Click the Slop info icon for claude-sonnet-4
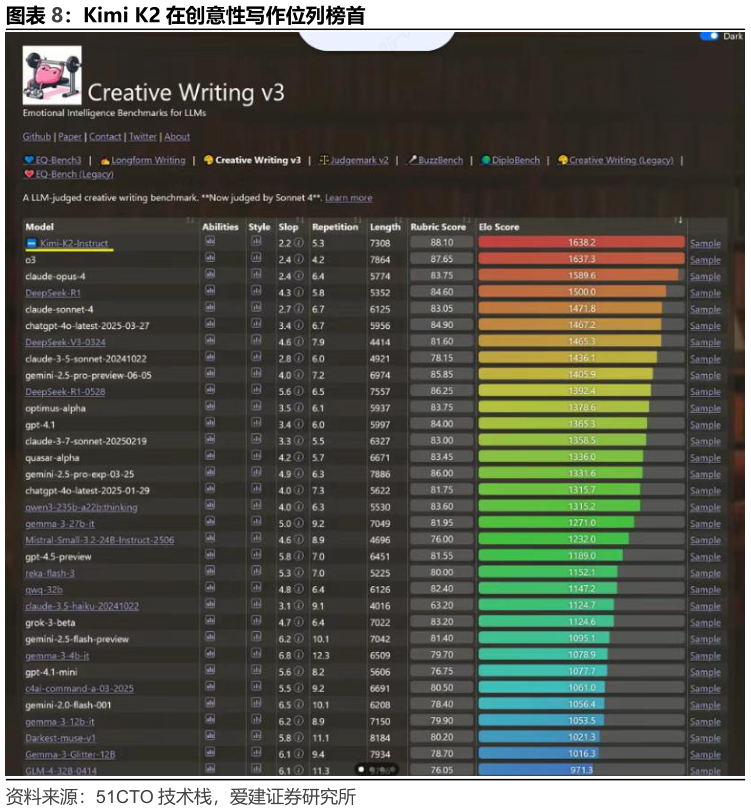 pyautogui.click(x=298, y=309)
